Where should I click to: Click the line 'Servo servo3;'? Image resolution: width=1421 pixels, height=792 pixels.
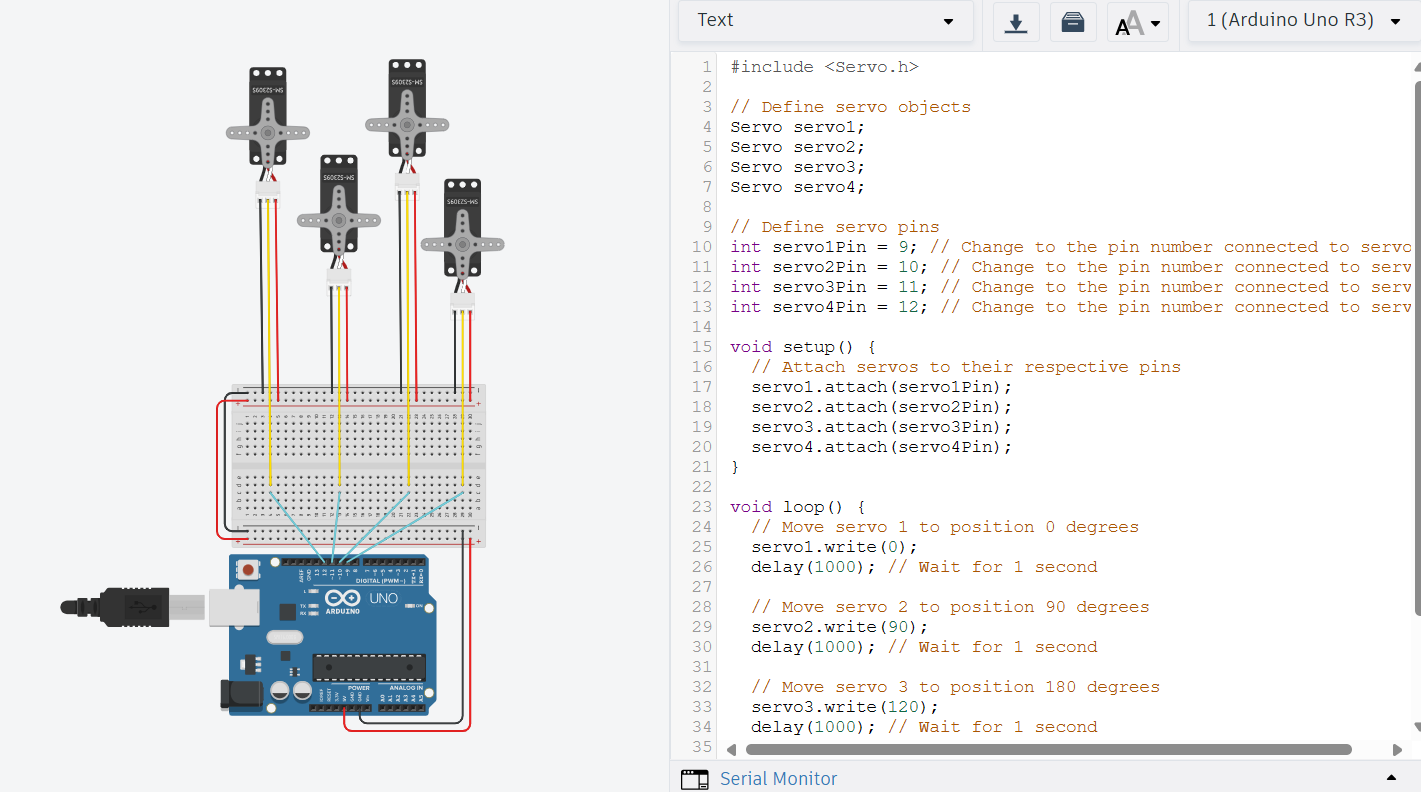tap(797, 167)
